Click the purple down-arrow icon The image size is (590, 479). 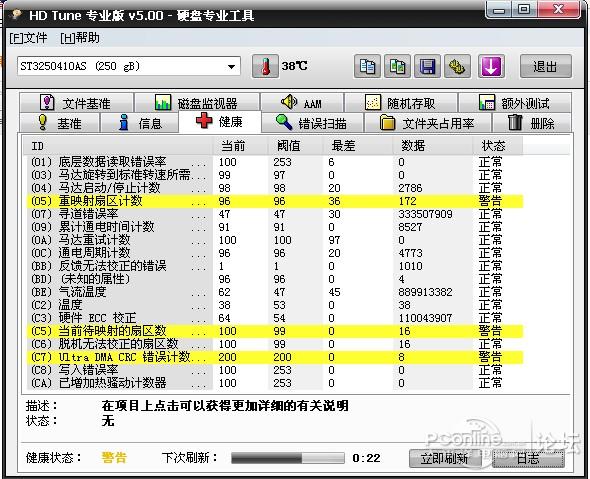click(491, 66)
